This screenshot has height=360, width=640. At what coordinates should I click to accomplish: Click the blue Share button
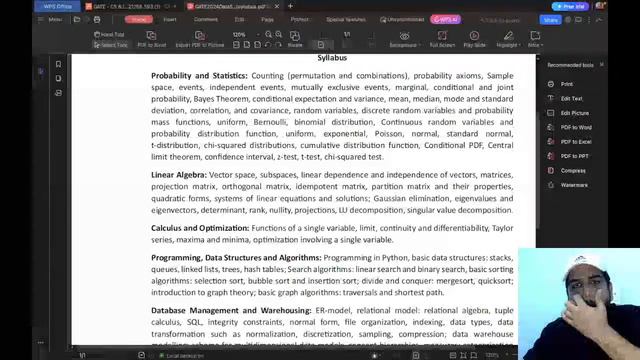pos(550,20)
